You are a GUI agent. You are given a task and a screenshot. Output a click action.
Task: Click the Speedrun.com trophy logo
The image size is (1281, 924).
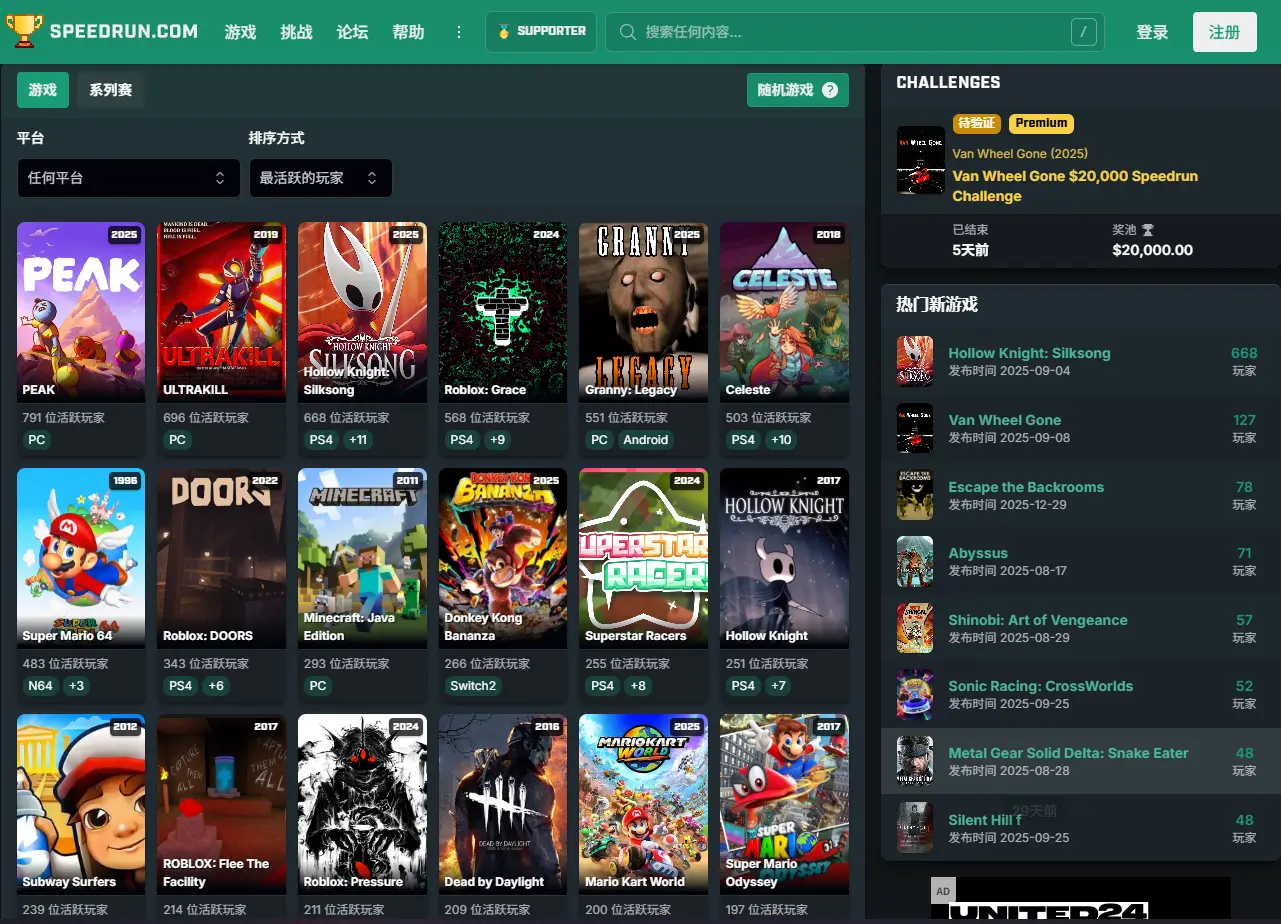[24, 31]
